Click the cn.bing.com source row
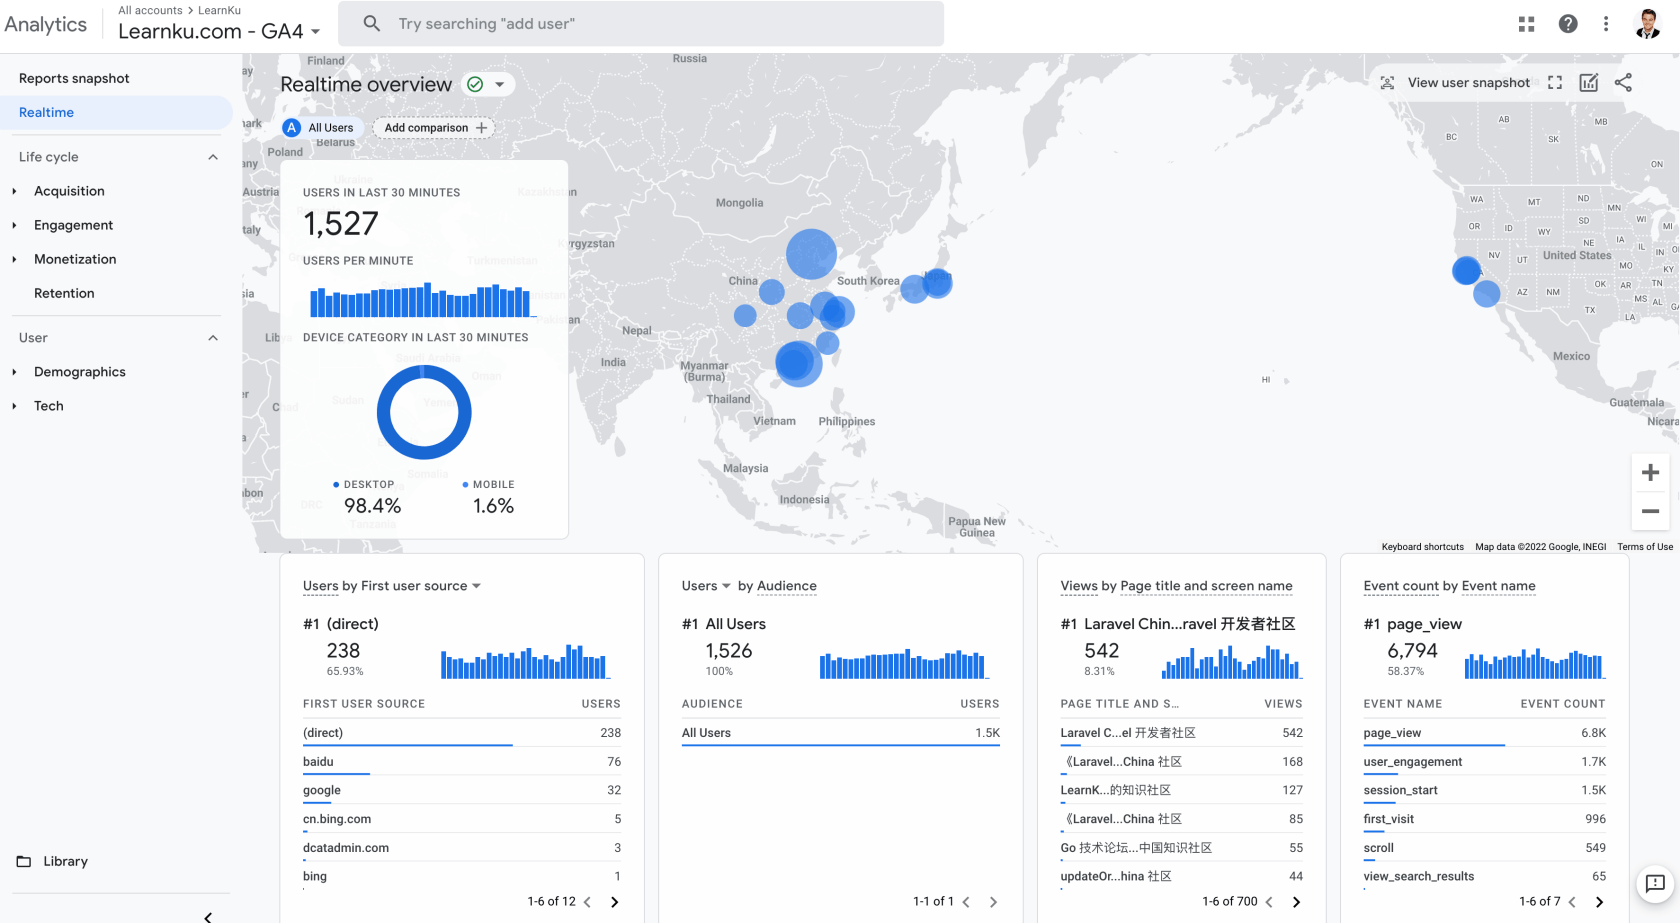Screen dimensions: 1680x923 tap(462, 819)
